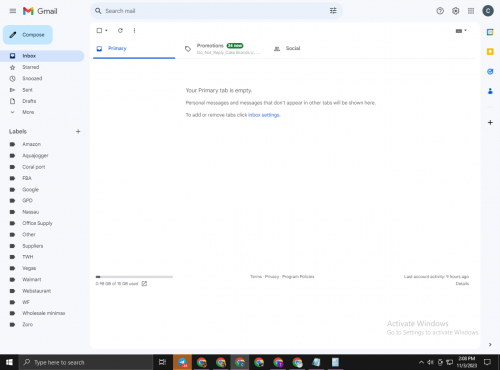The image size is (500, 370).
Task: Open account activity Details link
Action: point(462,284)
